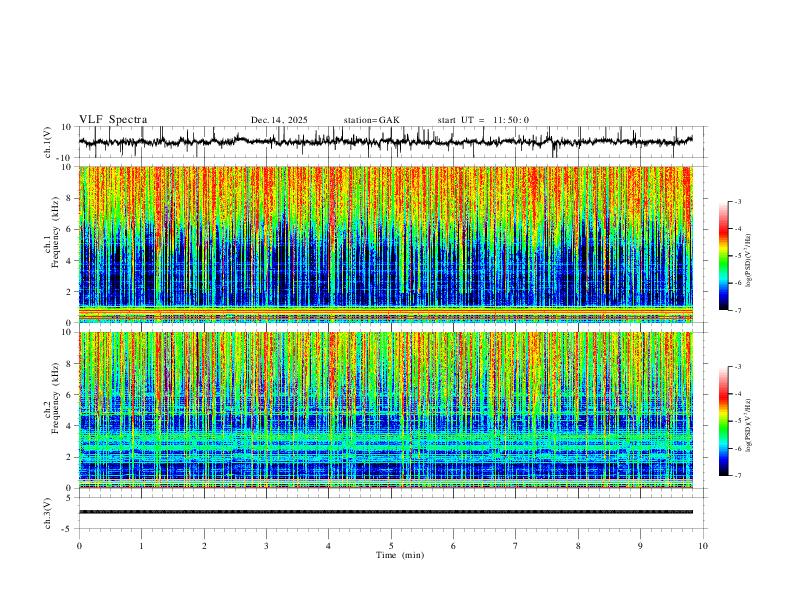Click the time axis tick label "9"
This screenshot has height=612, width=792.
(640, 546)
